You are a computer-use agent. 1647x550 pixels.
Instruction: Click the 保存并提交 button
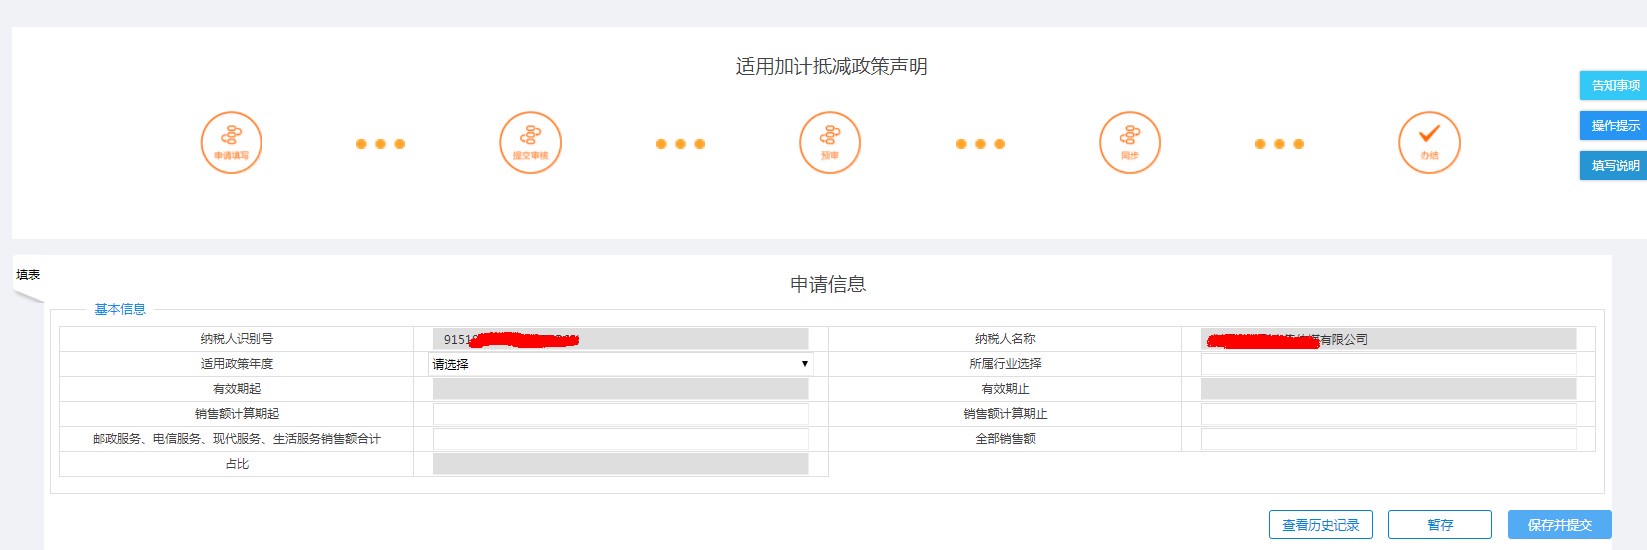pos(1559,525)
